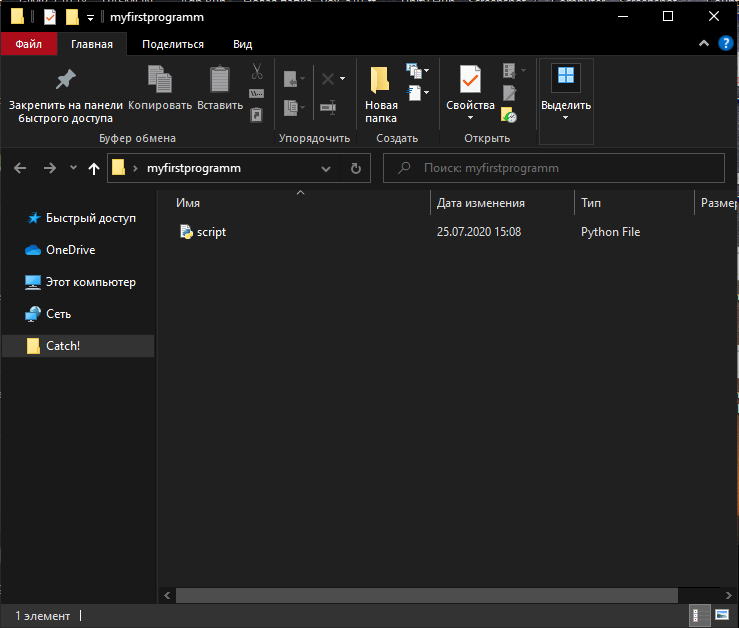739x628 pixels.
Task: Go forward with the right arrow
Action: coord(49,168)
